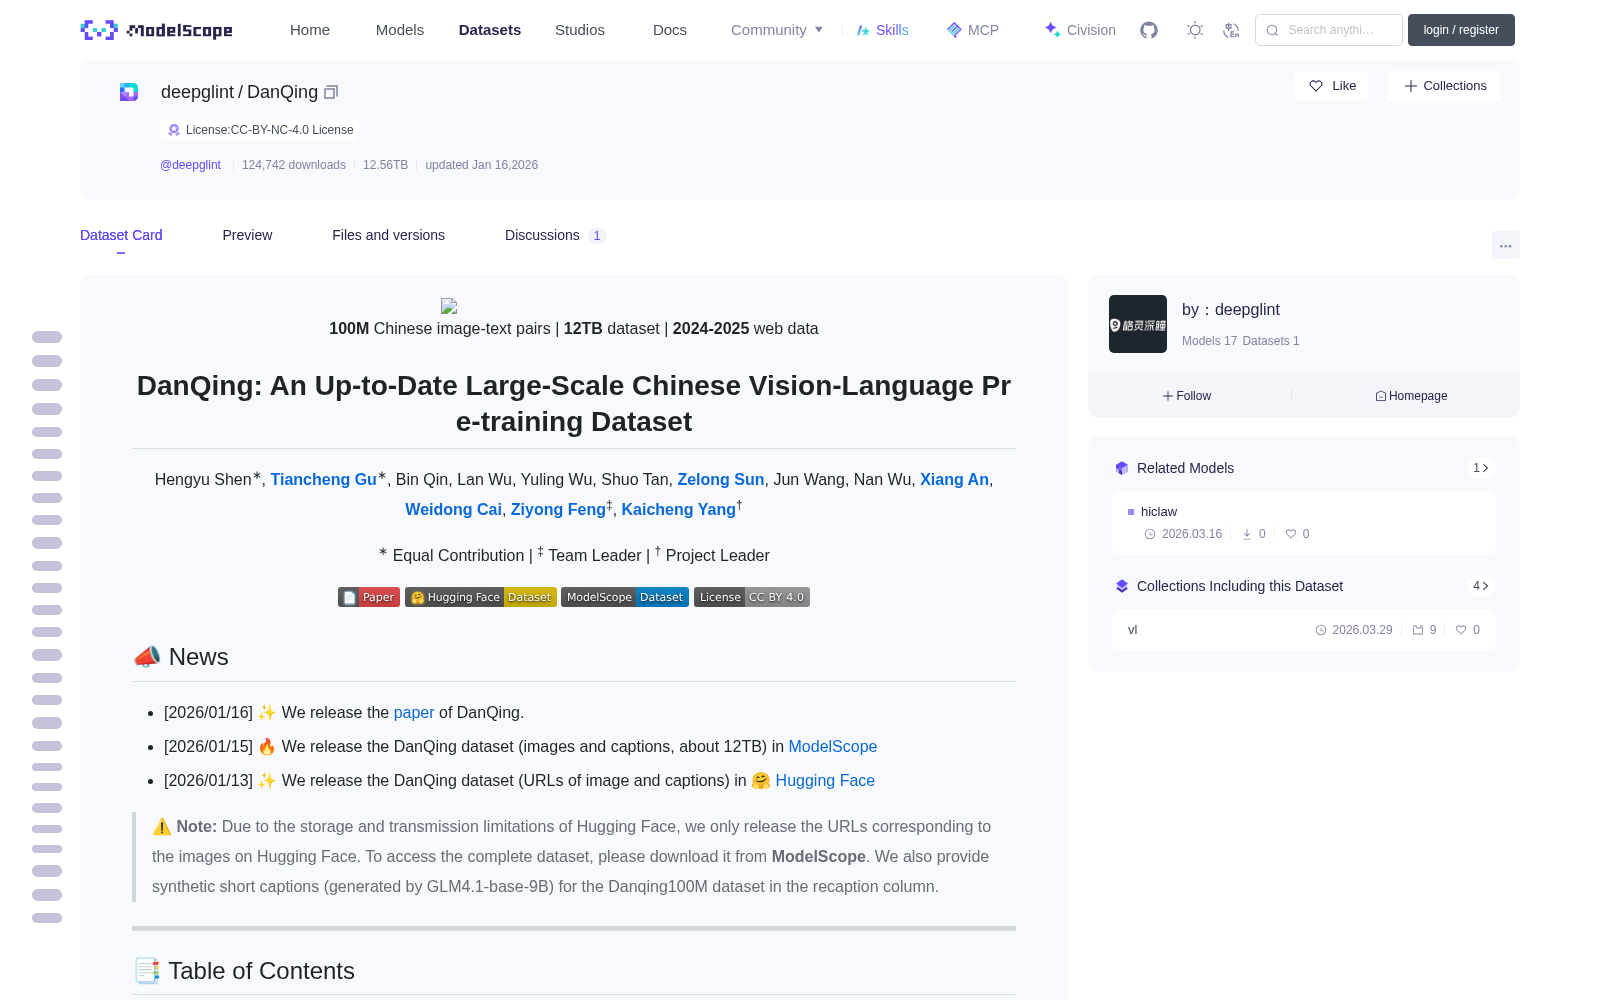Open the hiclaw related model
The width and height of the screenshot is (1600, 1000).
point(1304,523)
